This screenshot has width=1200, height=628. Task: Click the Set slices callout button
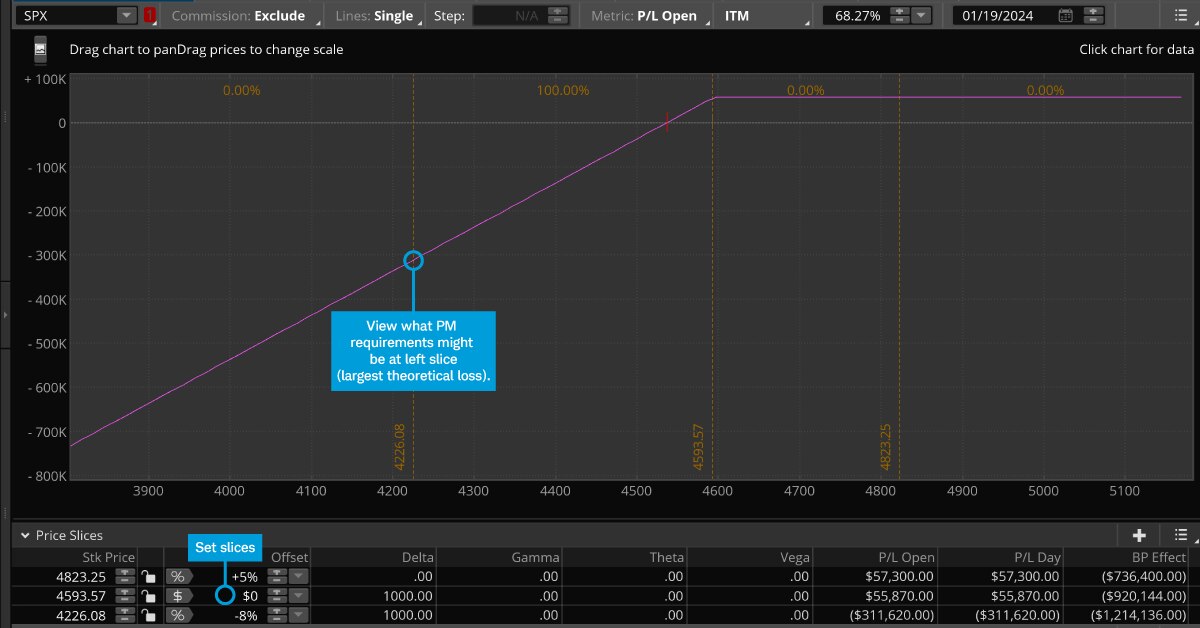[224, 547]
